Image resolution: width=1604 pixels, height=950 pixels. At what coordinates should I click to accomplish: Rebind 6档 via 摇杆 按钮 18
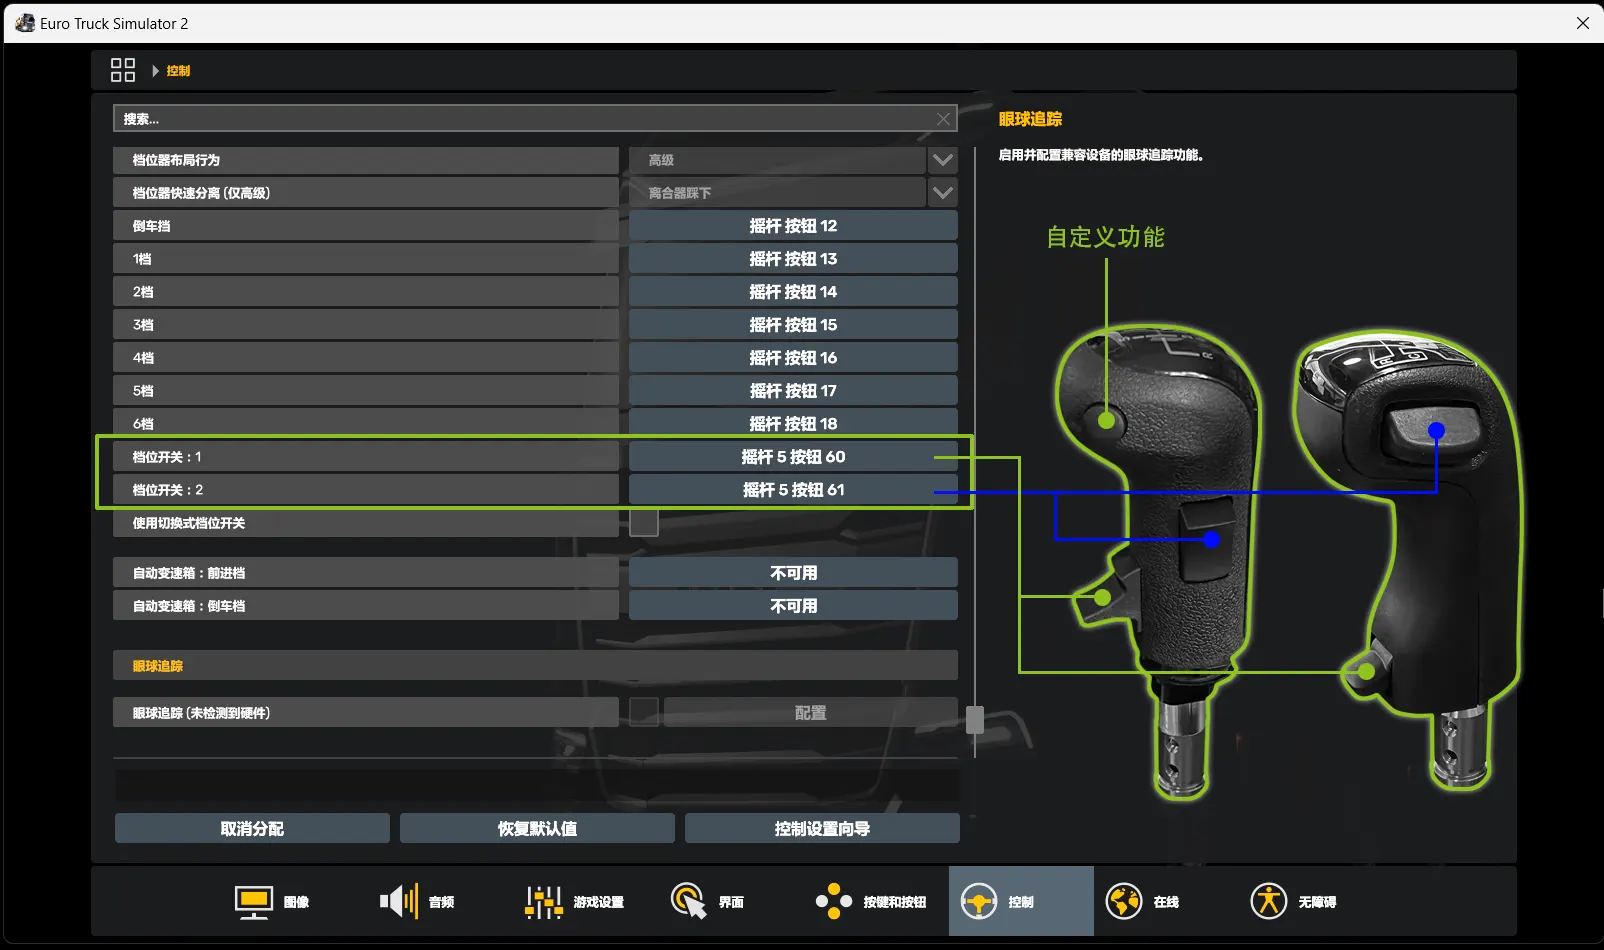pos(793,424)
